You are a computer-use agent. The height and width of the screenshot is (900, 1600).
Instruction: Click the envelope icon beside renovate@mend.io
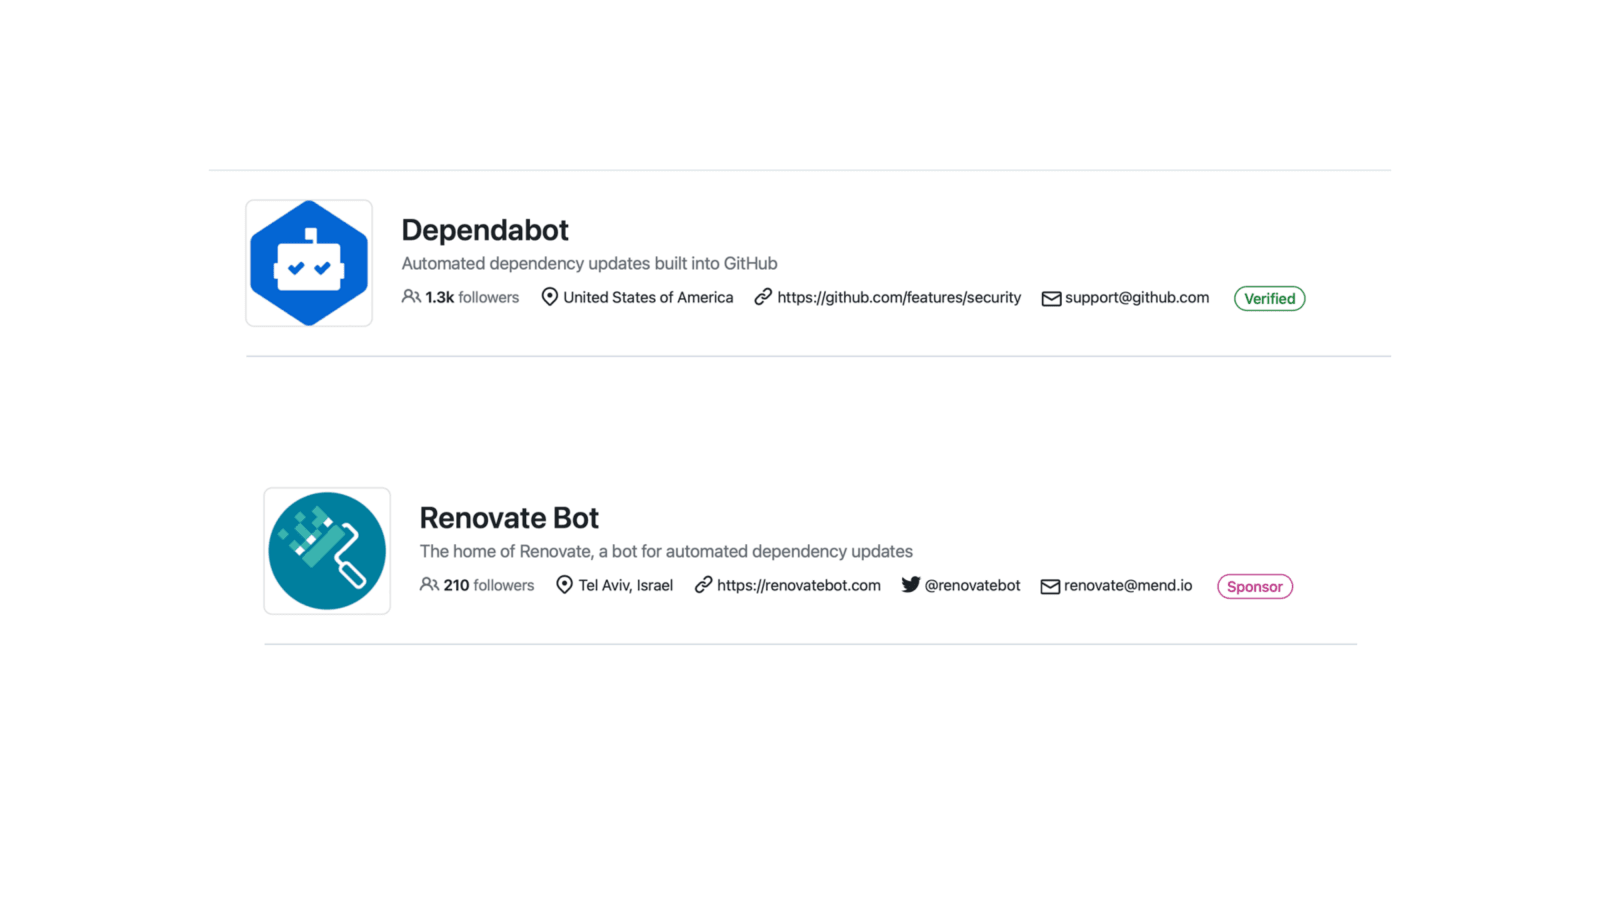tap(1050, 586)
